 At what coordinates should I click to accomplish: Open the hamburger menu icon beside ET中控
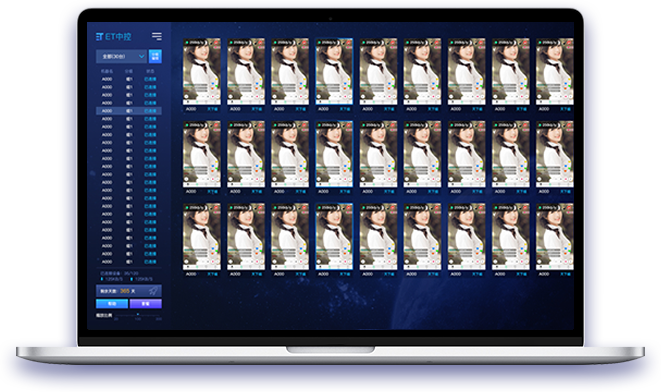[x=157, y=37]
